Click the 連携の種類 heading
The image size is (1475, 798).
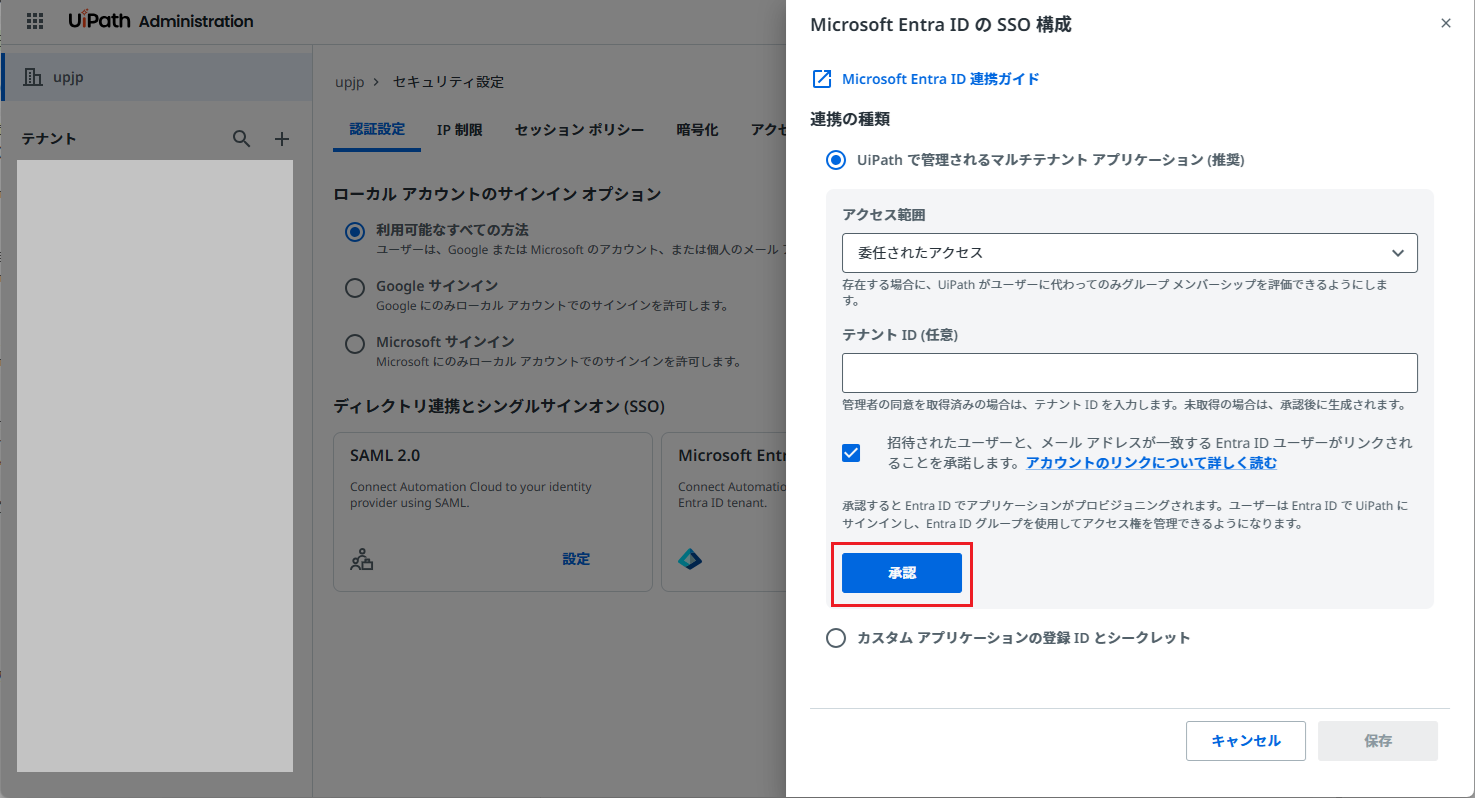pyautogui.click(x=850, y=119)
